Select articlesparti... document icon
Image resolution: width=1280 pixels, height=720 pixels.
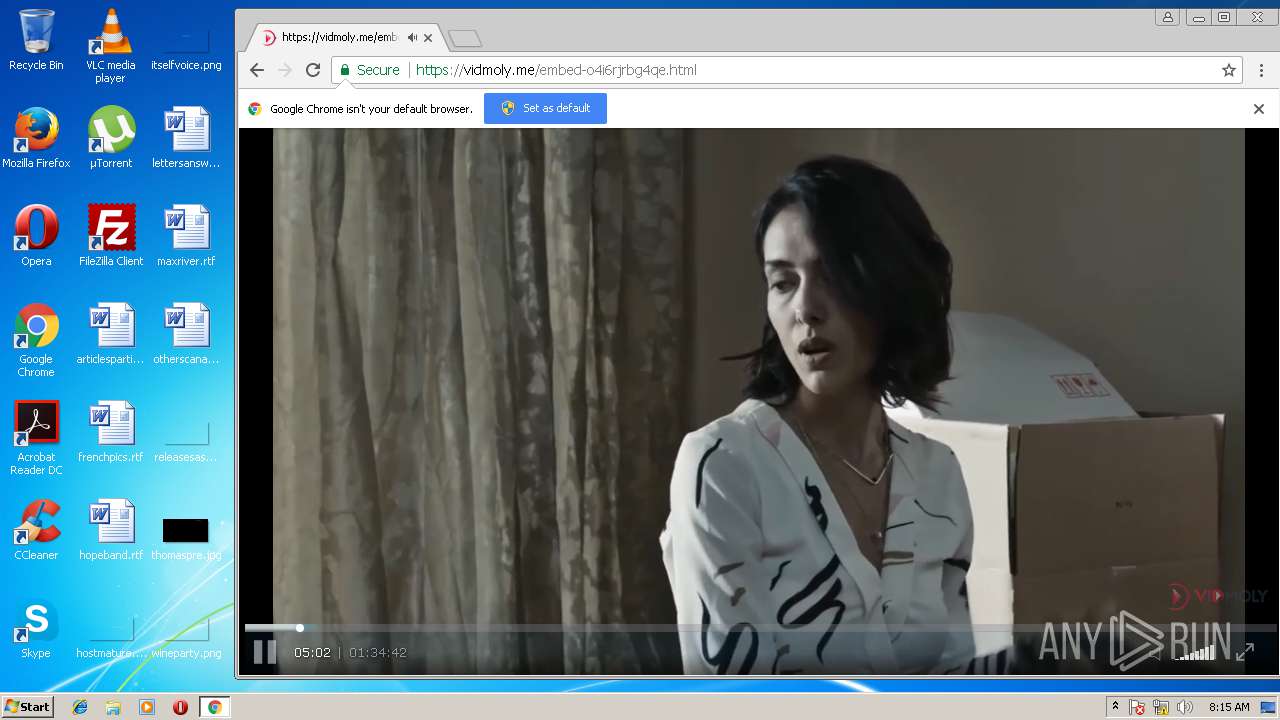(x=110, y=333)
